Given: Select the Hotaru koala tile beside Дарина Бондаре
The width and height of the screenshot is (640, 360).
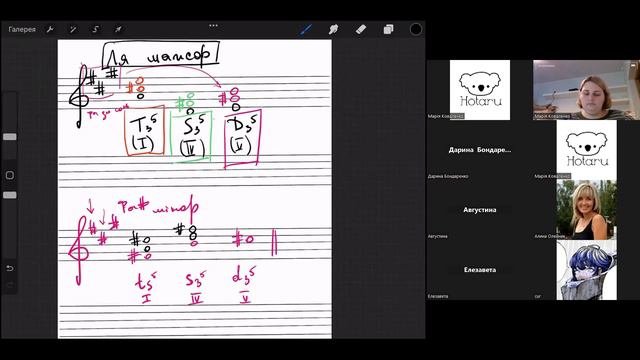Looking at the screenshot, I should (587, 150).
